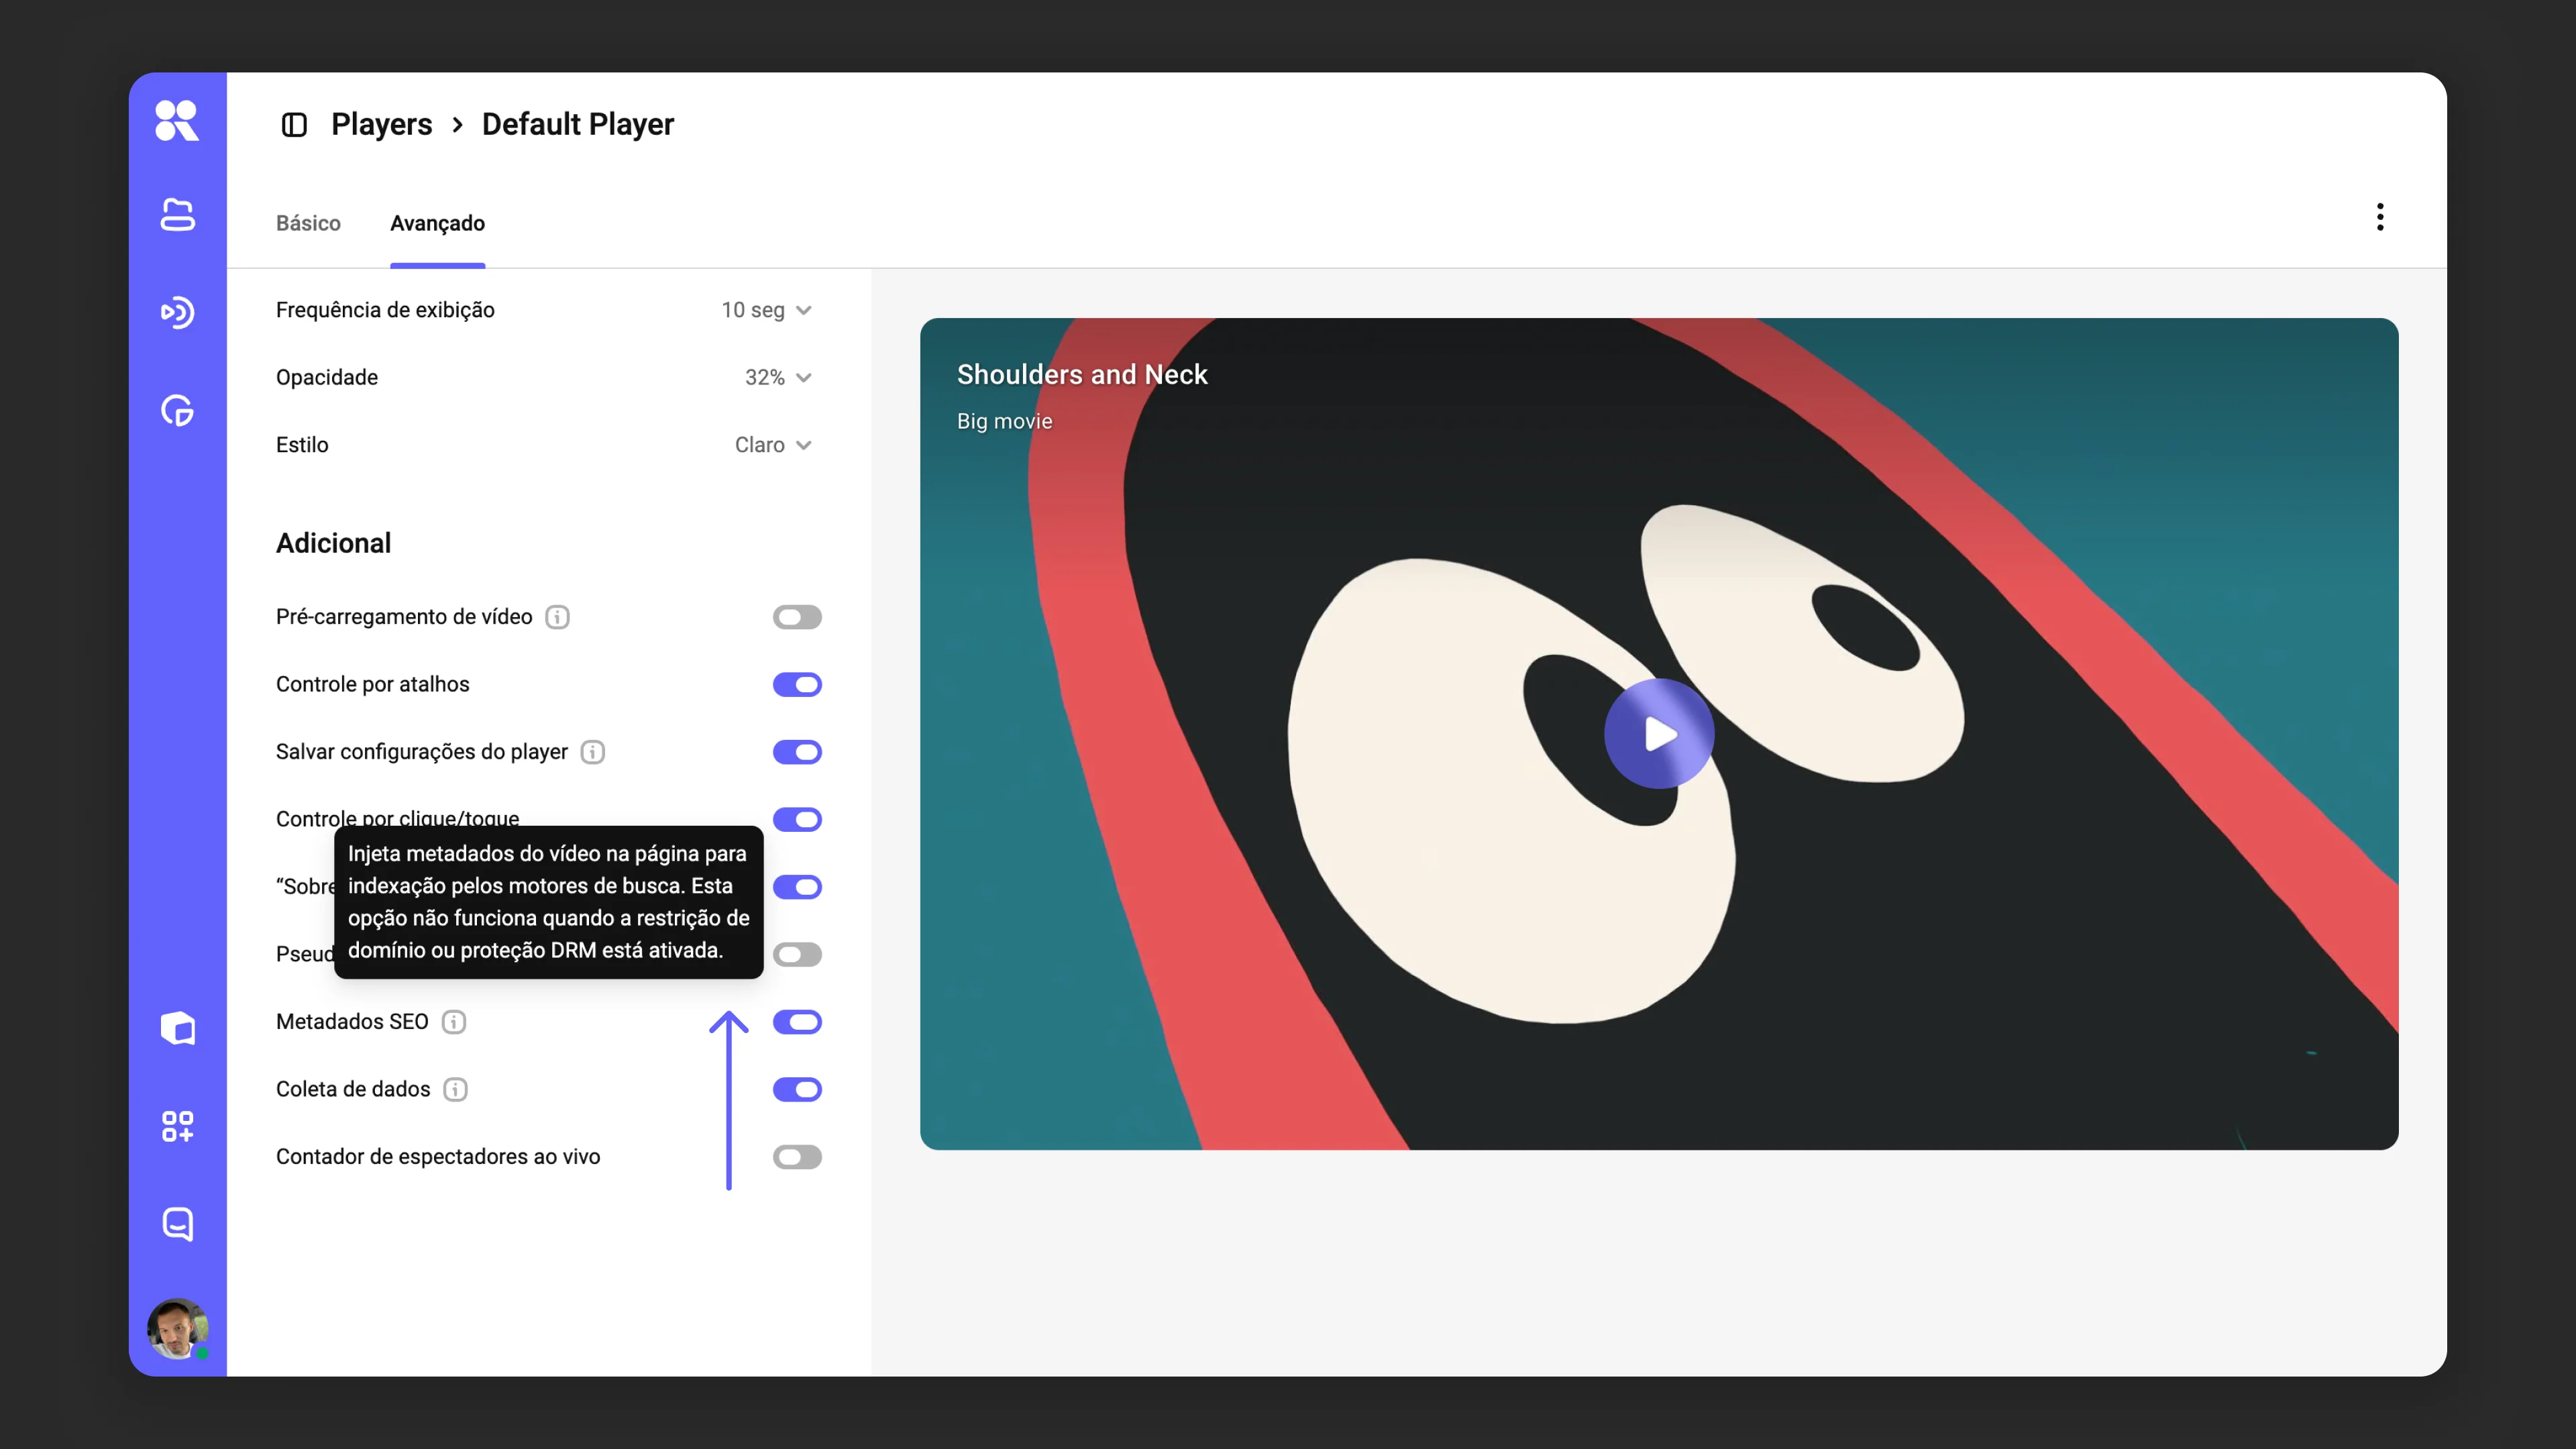Click the Coleta de dados label
The width and height of the screenshot is (2576, 1449).
pos(353,1089)
